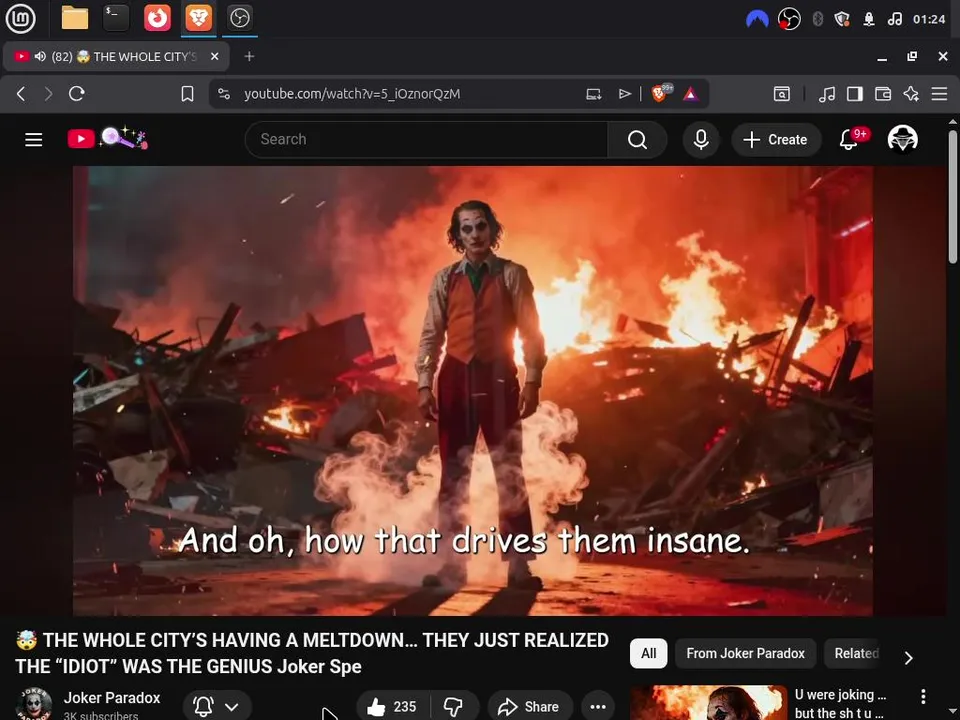The image size is (960, 720).
Task: Show the calendar from the 01:24 clock
Action: [x=929, y=20]
